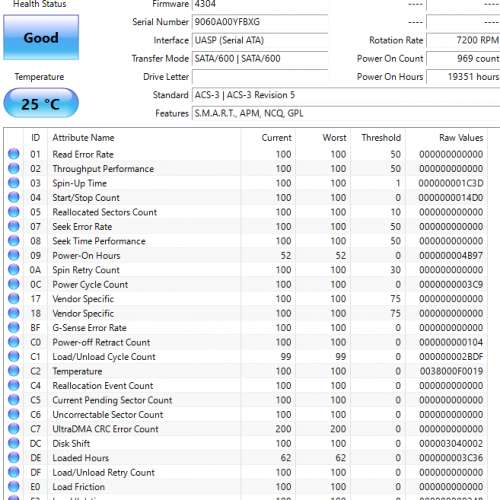Click the status icon for Seek Error Rate

(14, 226)
